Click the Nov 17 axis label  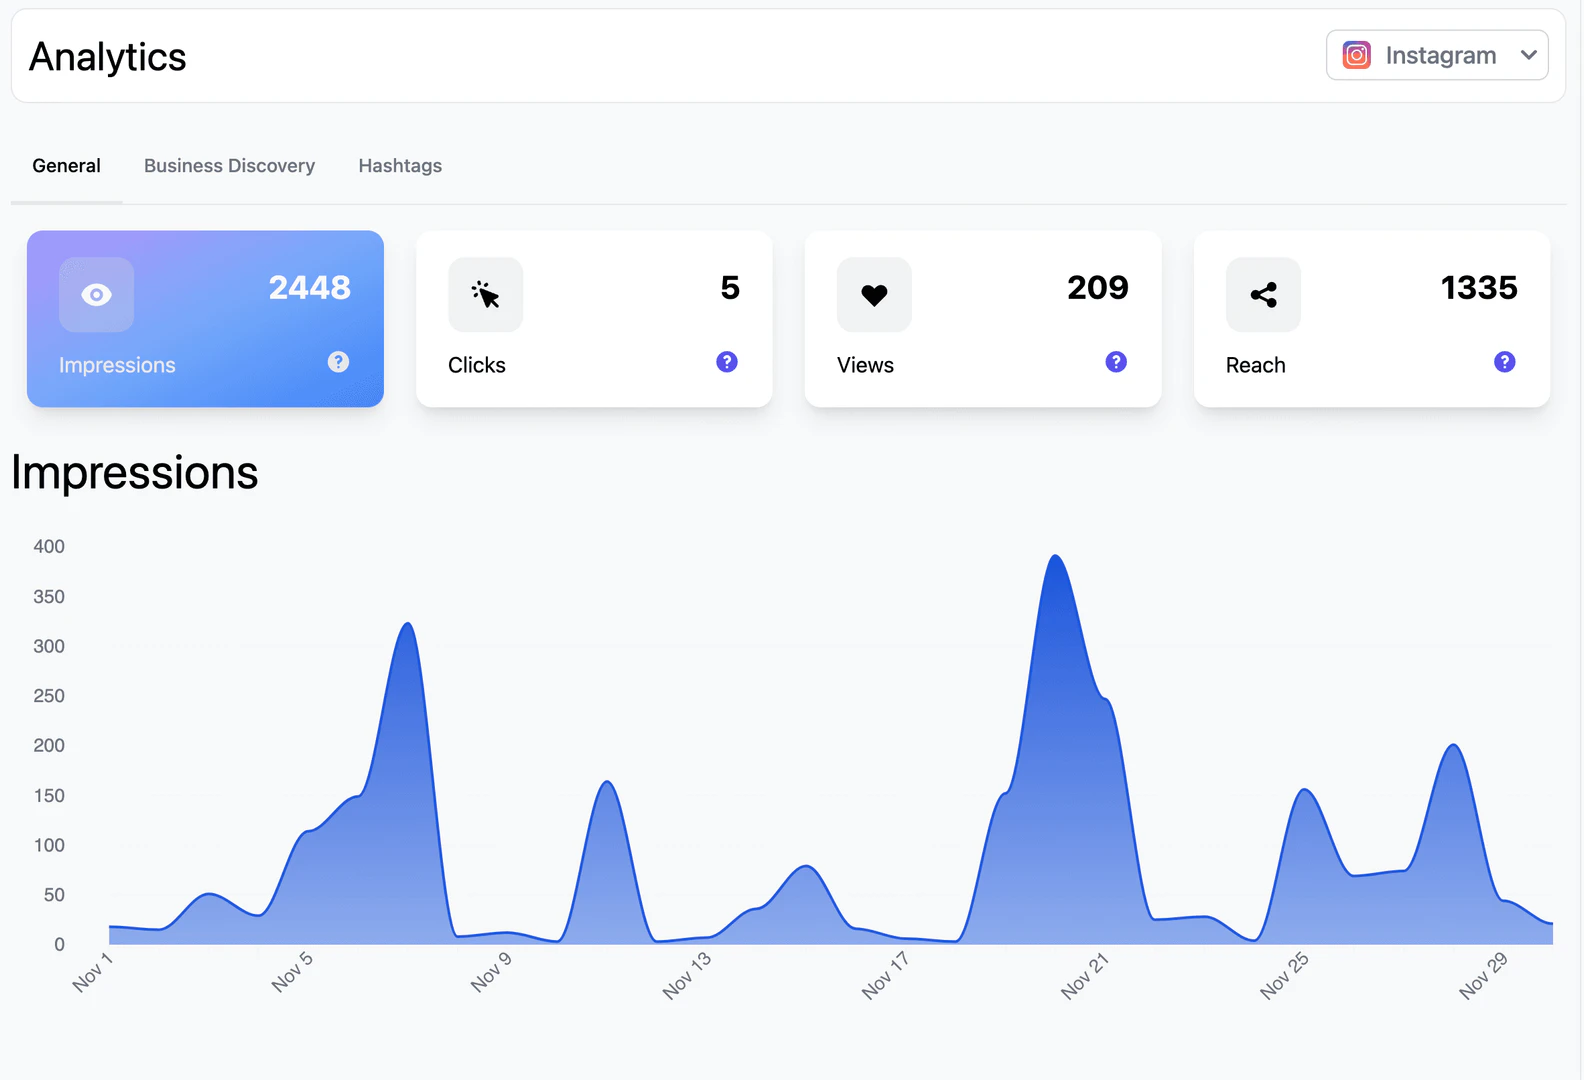point(885,975)
